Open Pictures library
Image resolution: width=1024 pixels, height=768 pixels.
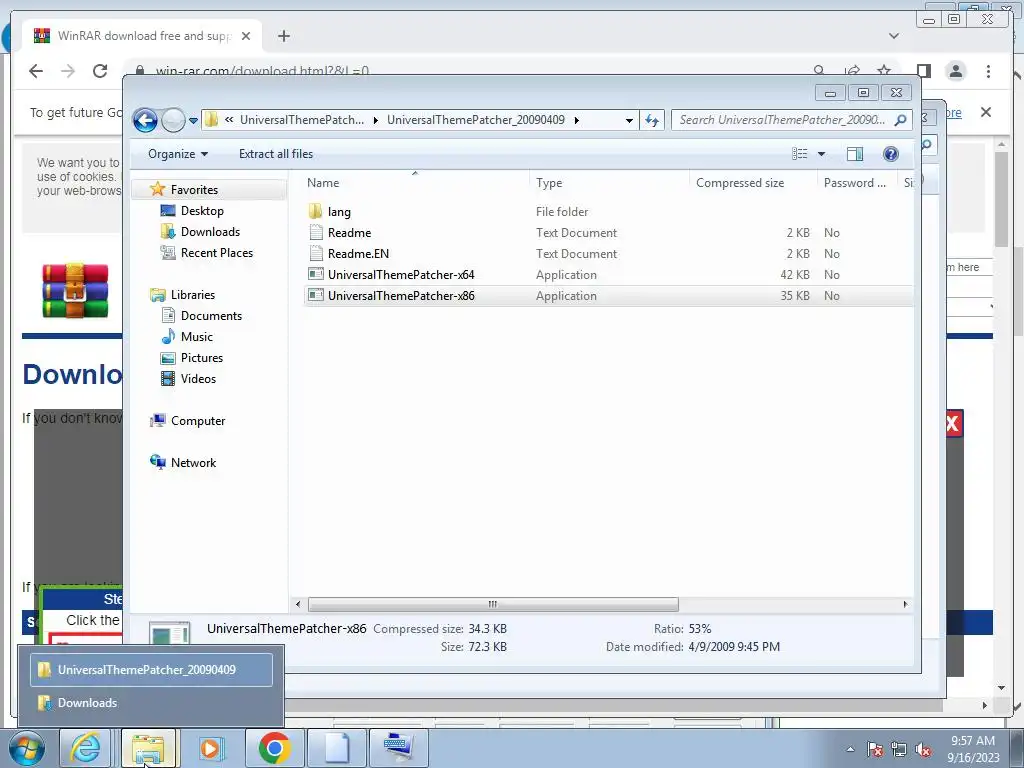tap(201, 357)
